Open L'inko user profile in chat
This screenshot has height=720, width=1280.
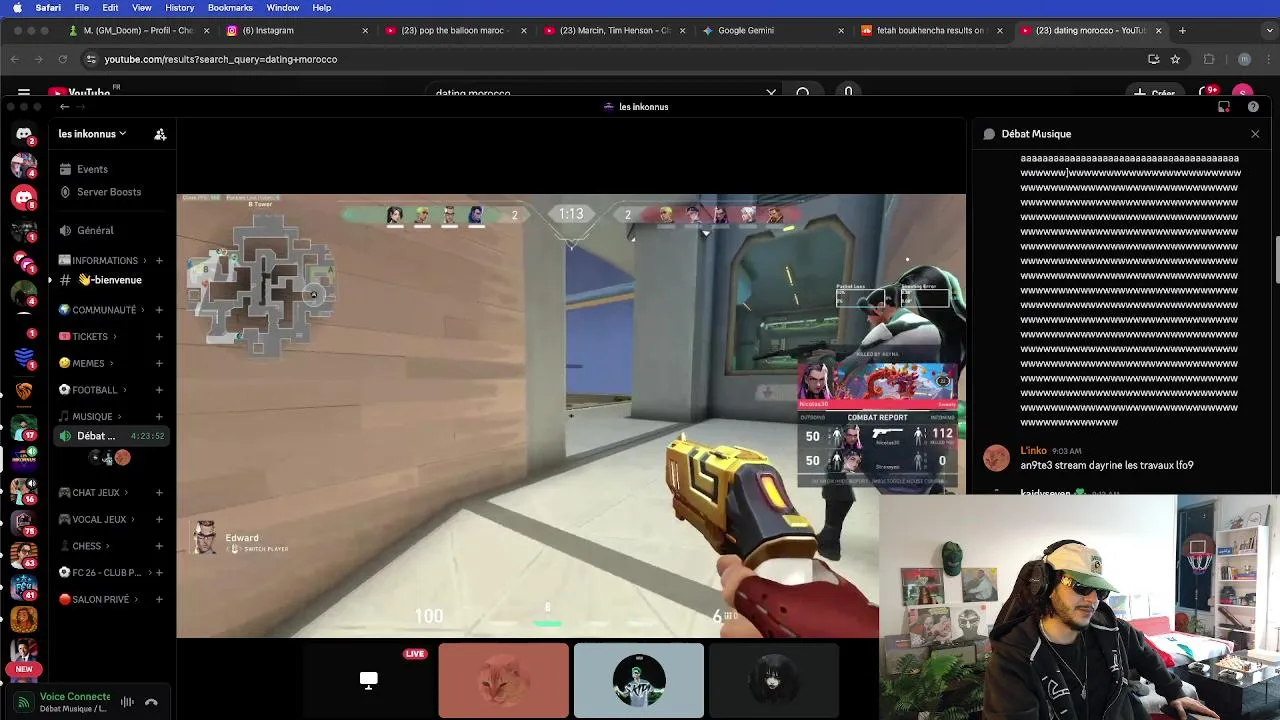pyautogui.click(x=1033, y=451)
